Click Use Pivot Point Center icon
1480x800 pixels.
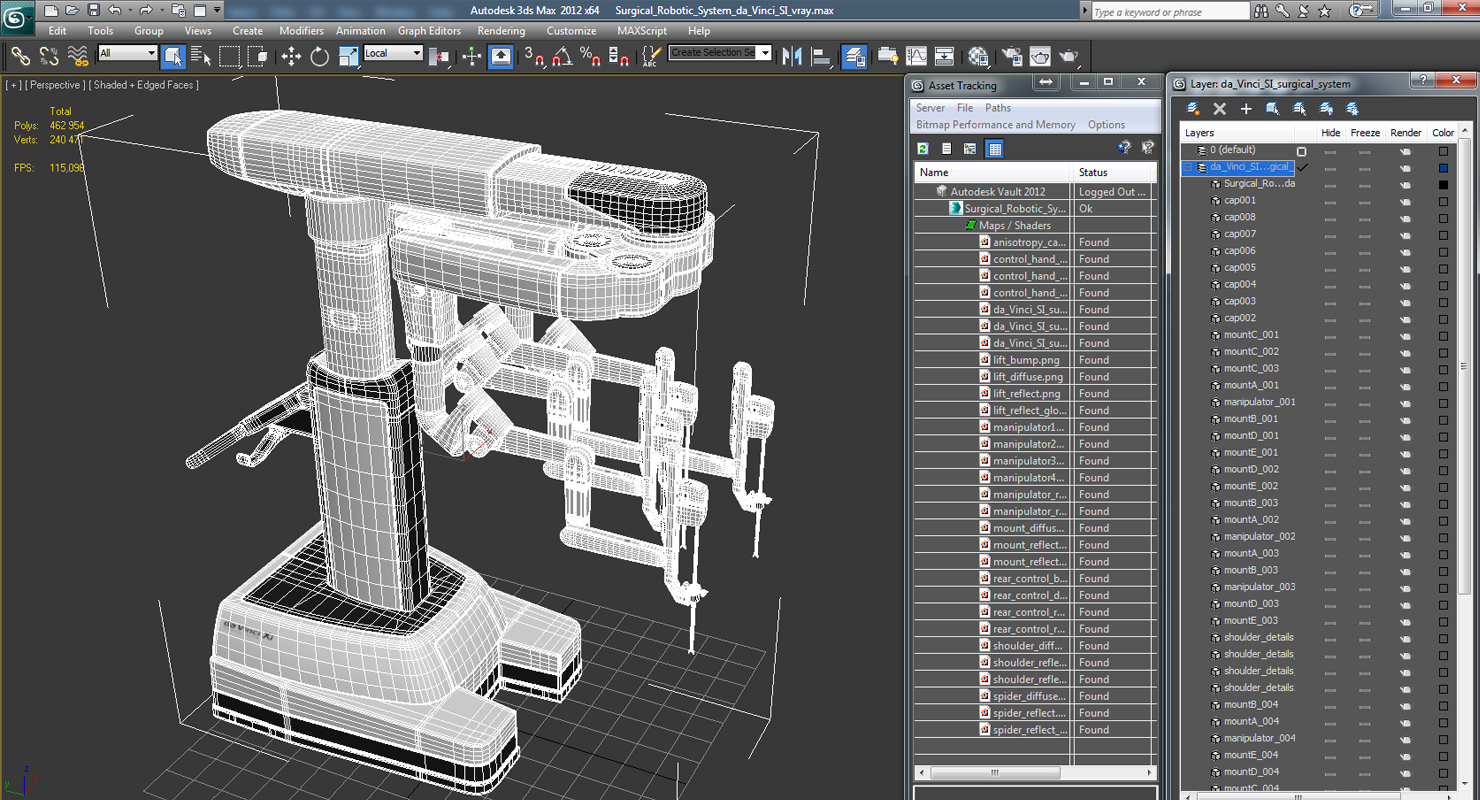click(x=438, y=56)
